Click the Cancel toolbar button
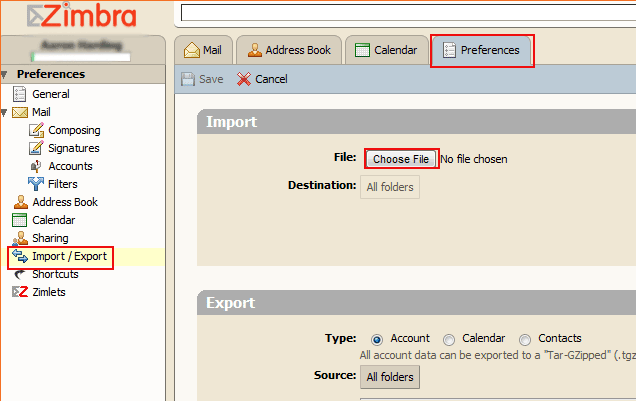Viewport: 636px width, 401px height. pos(262,79)
